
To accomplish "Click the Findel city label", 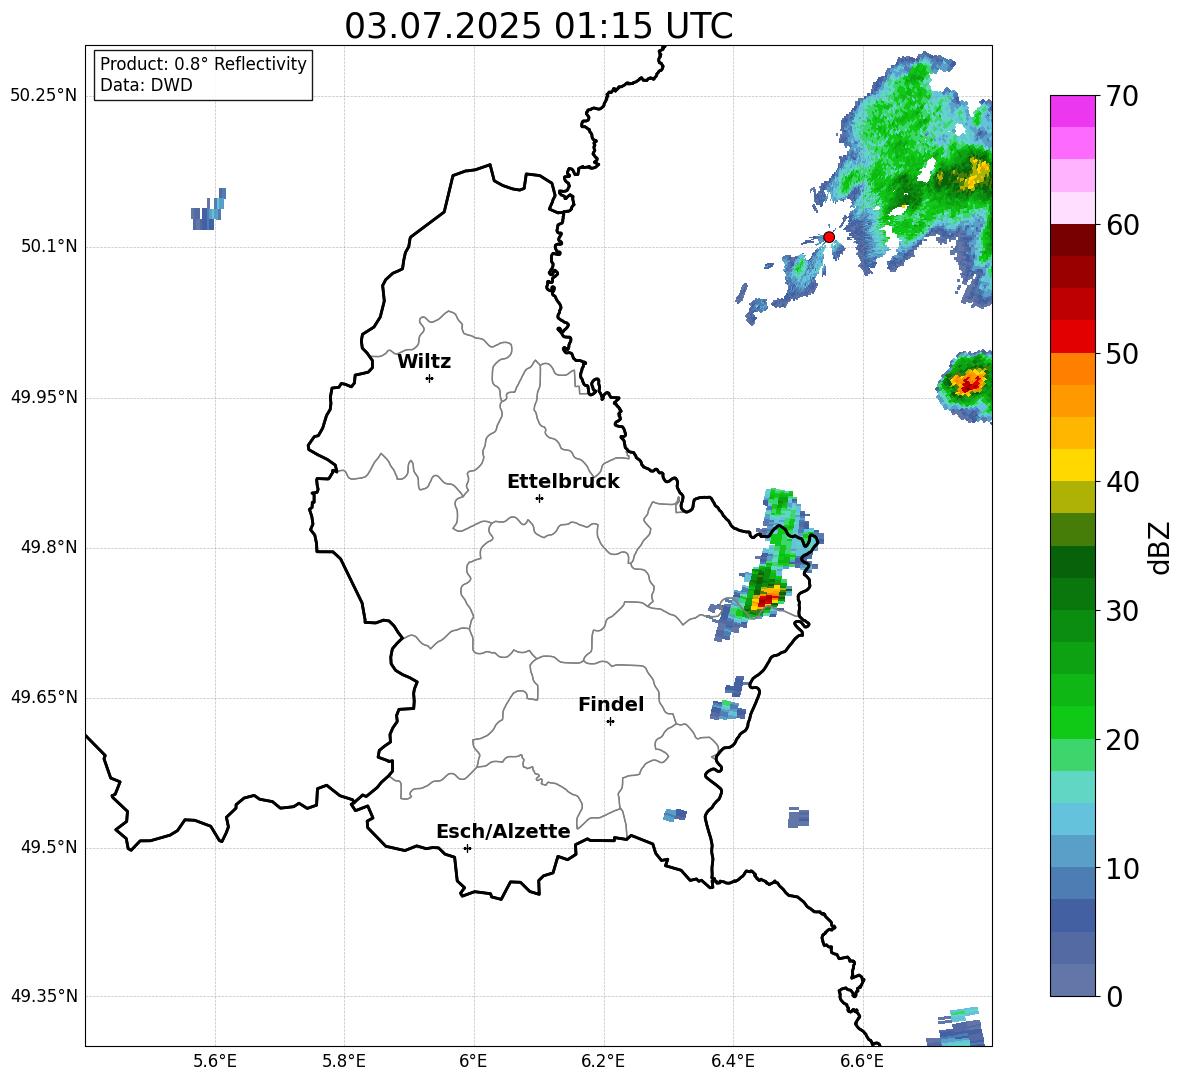I will pyautogui.click(x=611, y=704).
